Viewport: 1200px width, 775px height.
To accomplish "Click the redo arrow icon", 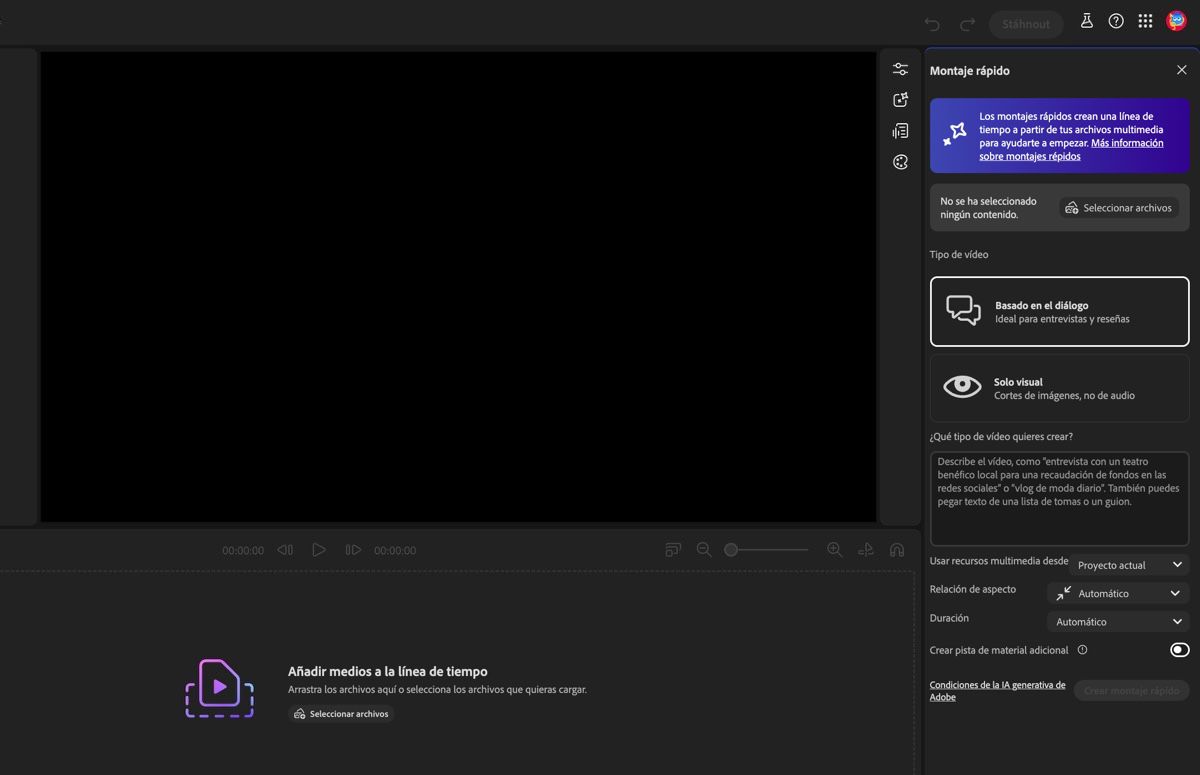I will pyautogui.click(x=967, y=23).
